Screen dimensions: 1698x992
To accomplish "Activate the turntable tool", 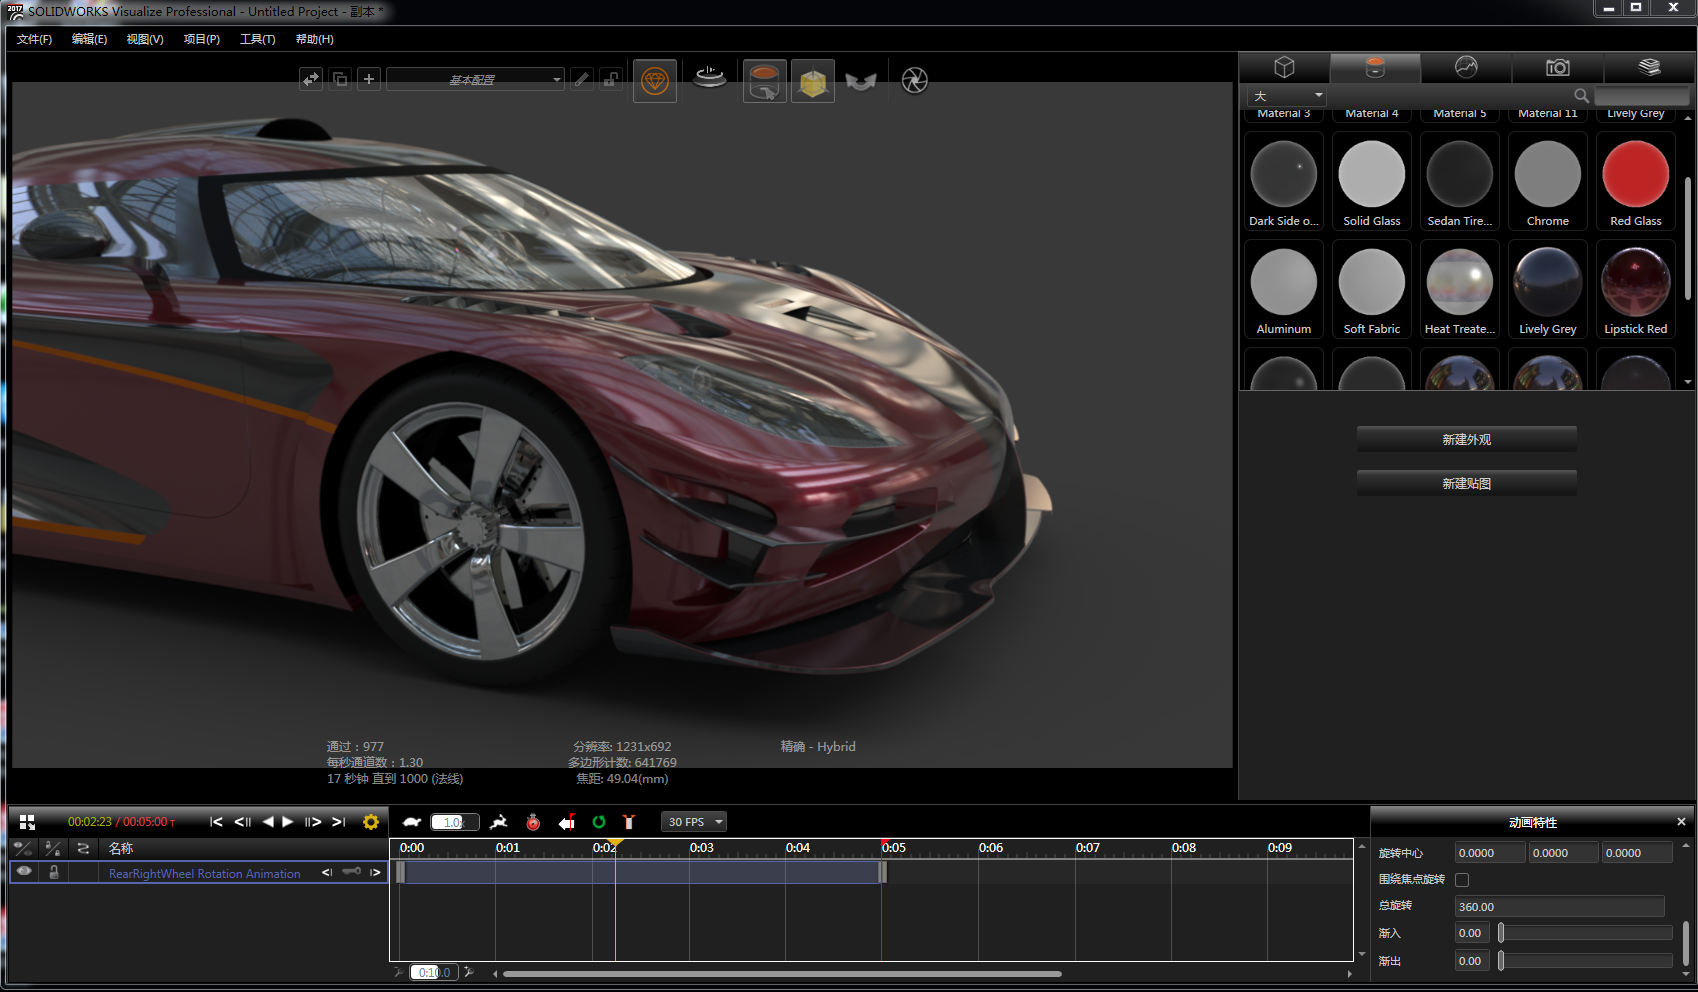I will tap(710, 80).
